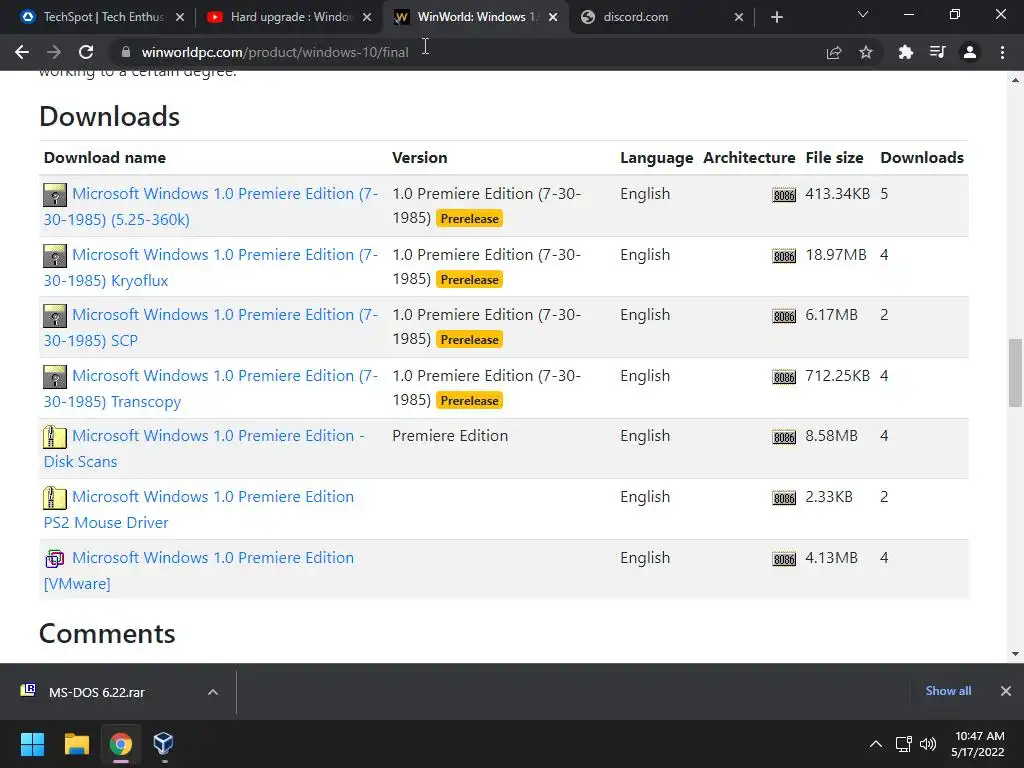Click the 'Architecture' column header
The image size is (1024, 768).
point(749,157)
